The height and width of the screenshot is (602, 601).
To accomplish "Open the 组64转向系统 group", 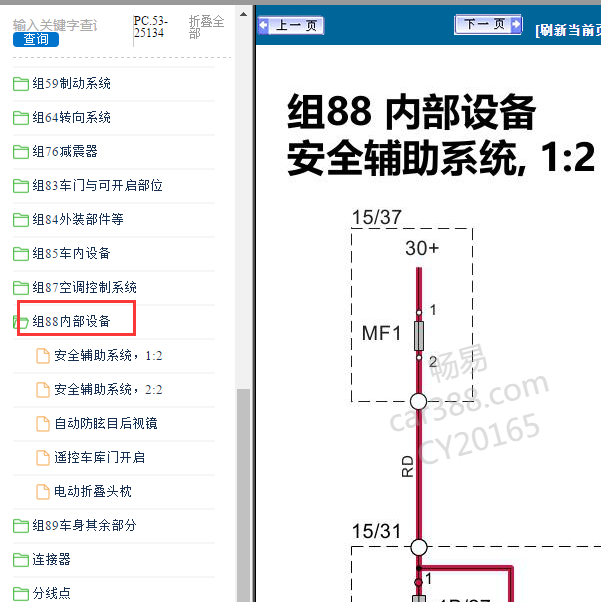I will pos(71,117).
